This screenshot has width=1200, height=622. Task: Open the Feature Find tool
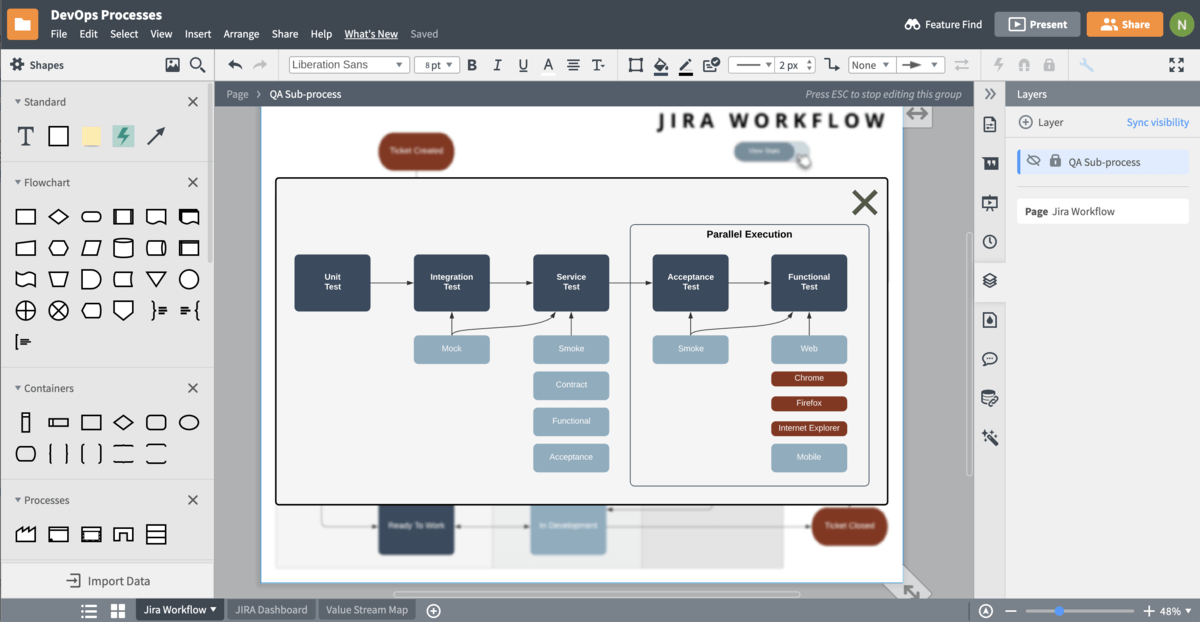[941, 24]
